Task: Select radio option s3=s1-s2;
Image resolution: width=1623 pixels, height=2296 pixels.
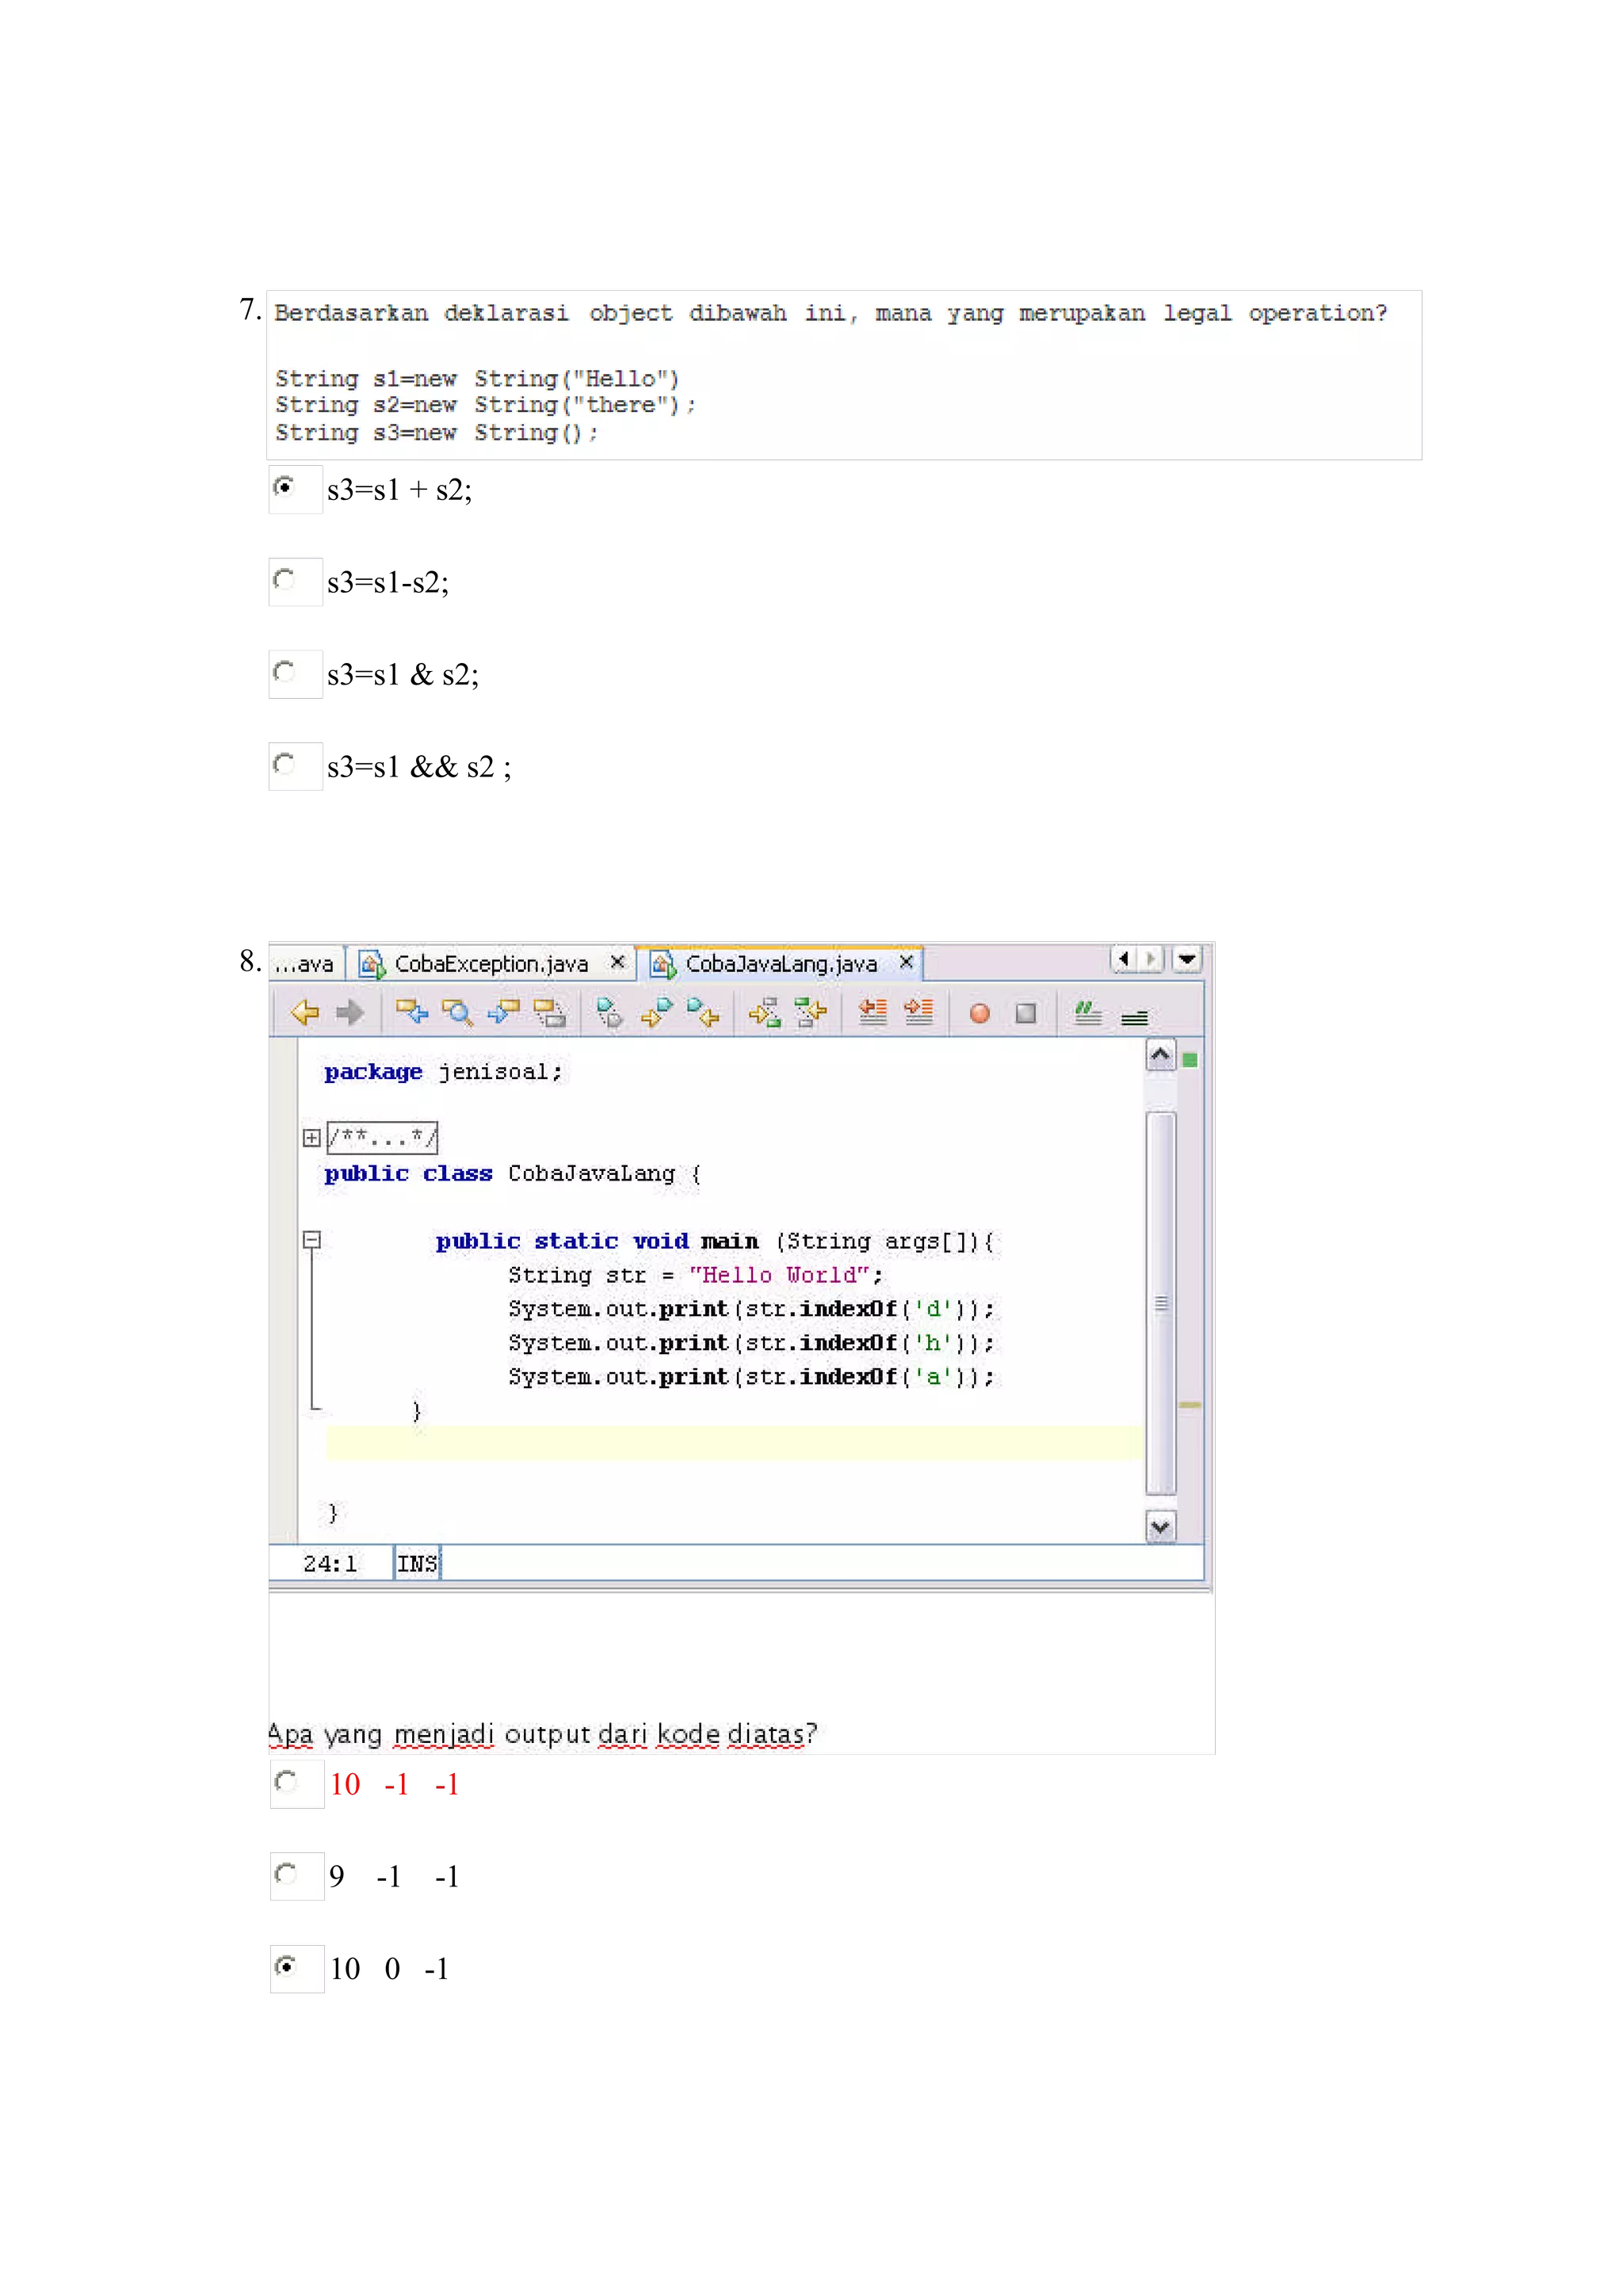Action: (x=284, y=580)
